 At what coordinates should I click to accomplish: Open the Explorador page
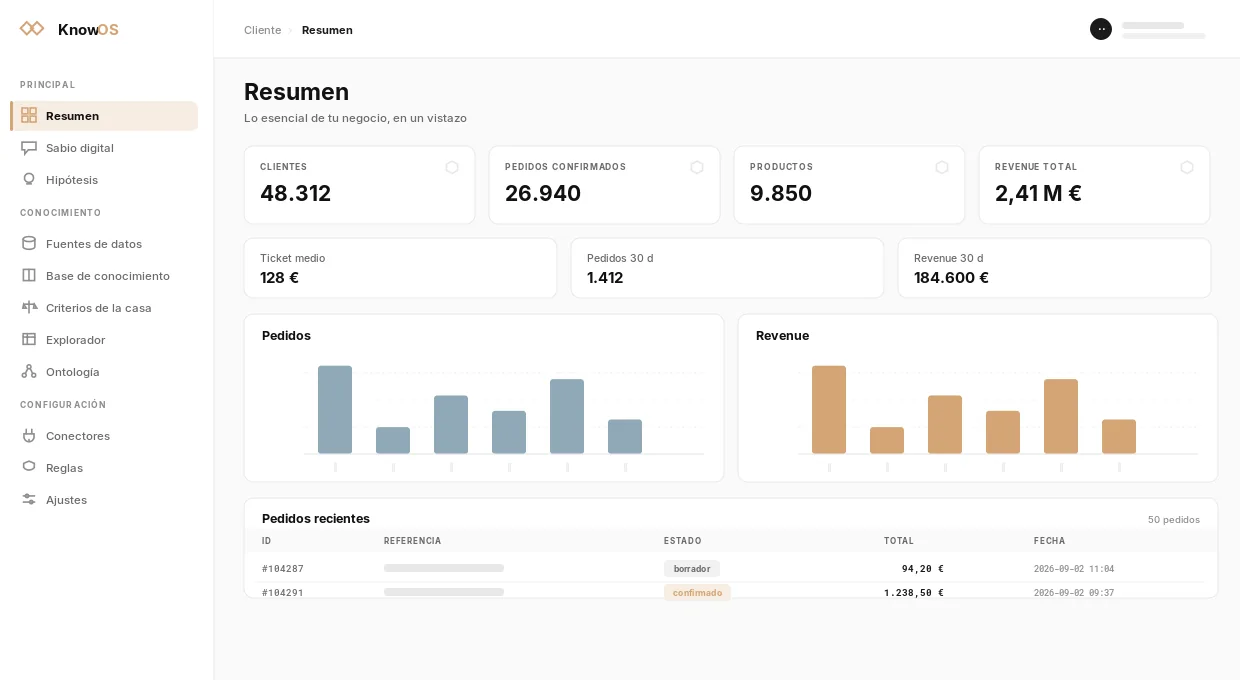coord(104,340)
